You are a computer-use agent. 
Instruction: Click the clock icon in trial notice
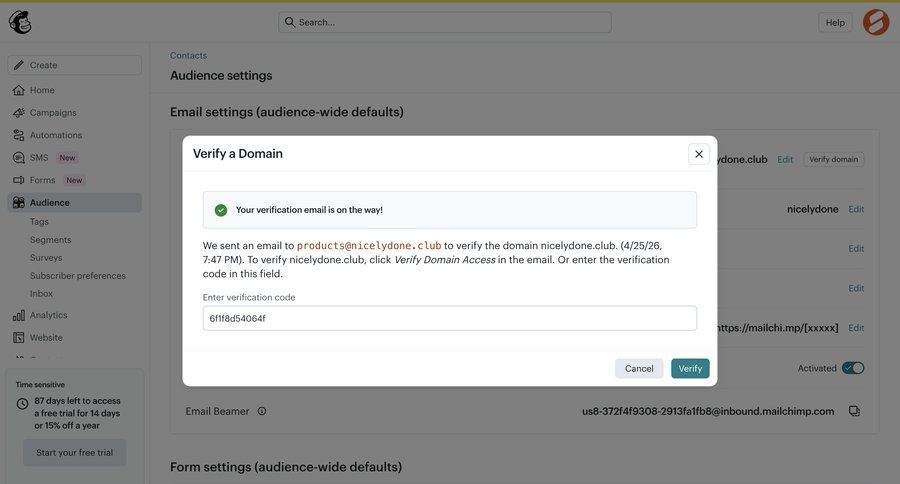tap(22, 404)
